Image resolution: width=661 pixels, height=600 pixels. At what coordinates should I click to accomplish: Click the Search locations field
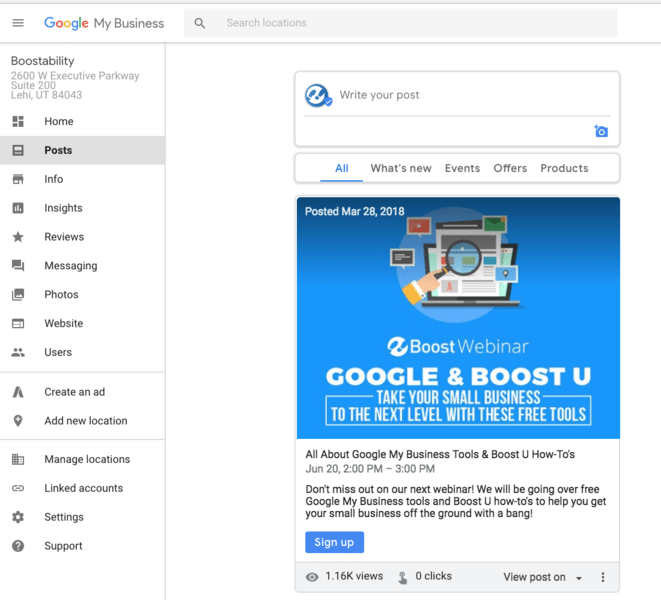(x=400, y=23)
